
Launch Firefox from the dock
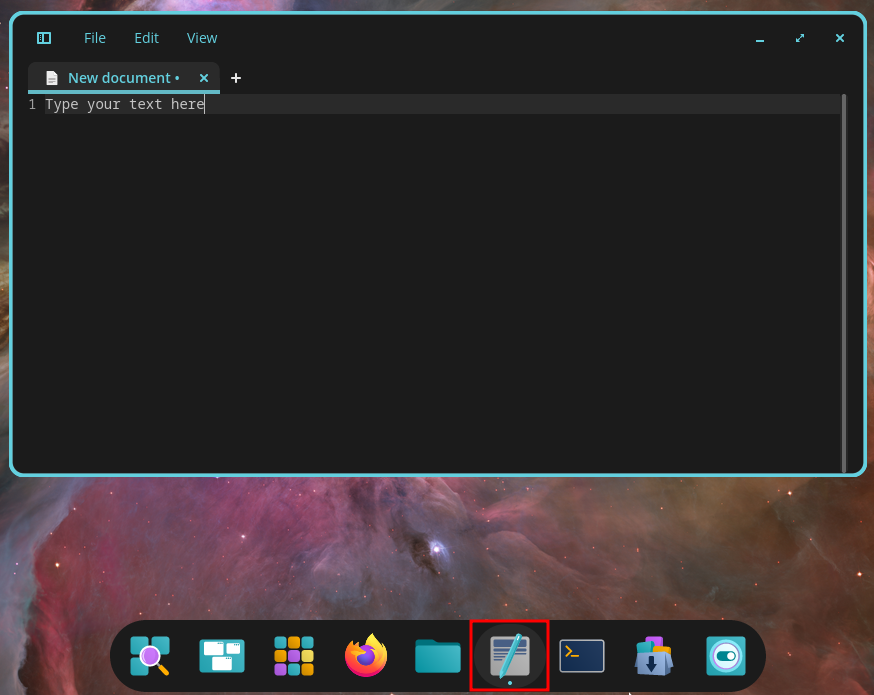click(x=366, y=656)
